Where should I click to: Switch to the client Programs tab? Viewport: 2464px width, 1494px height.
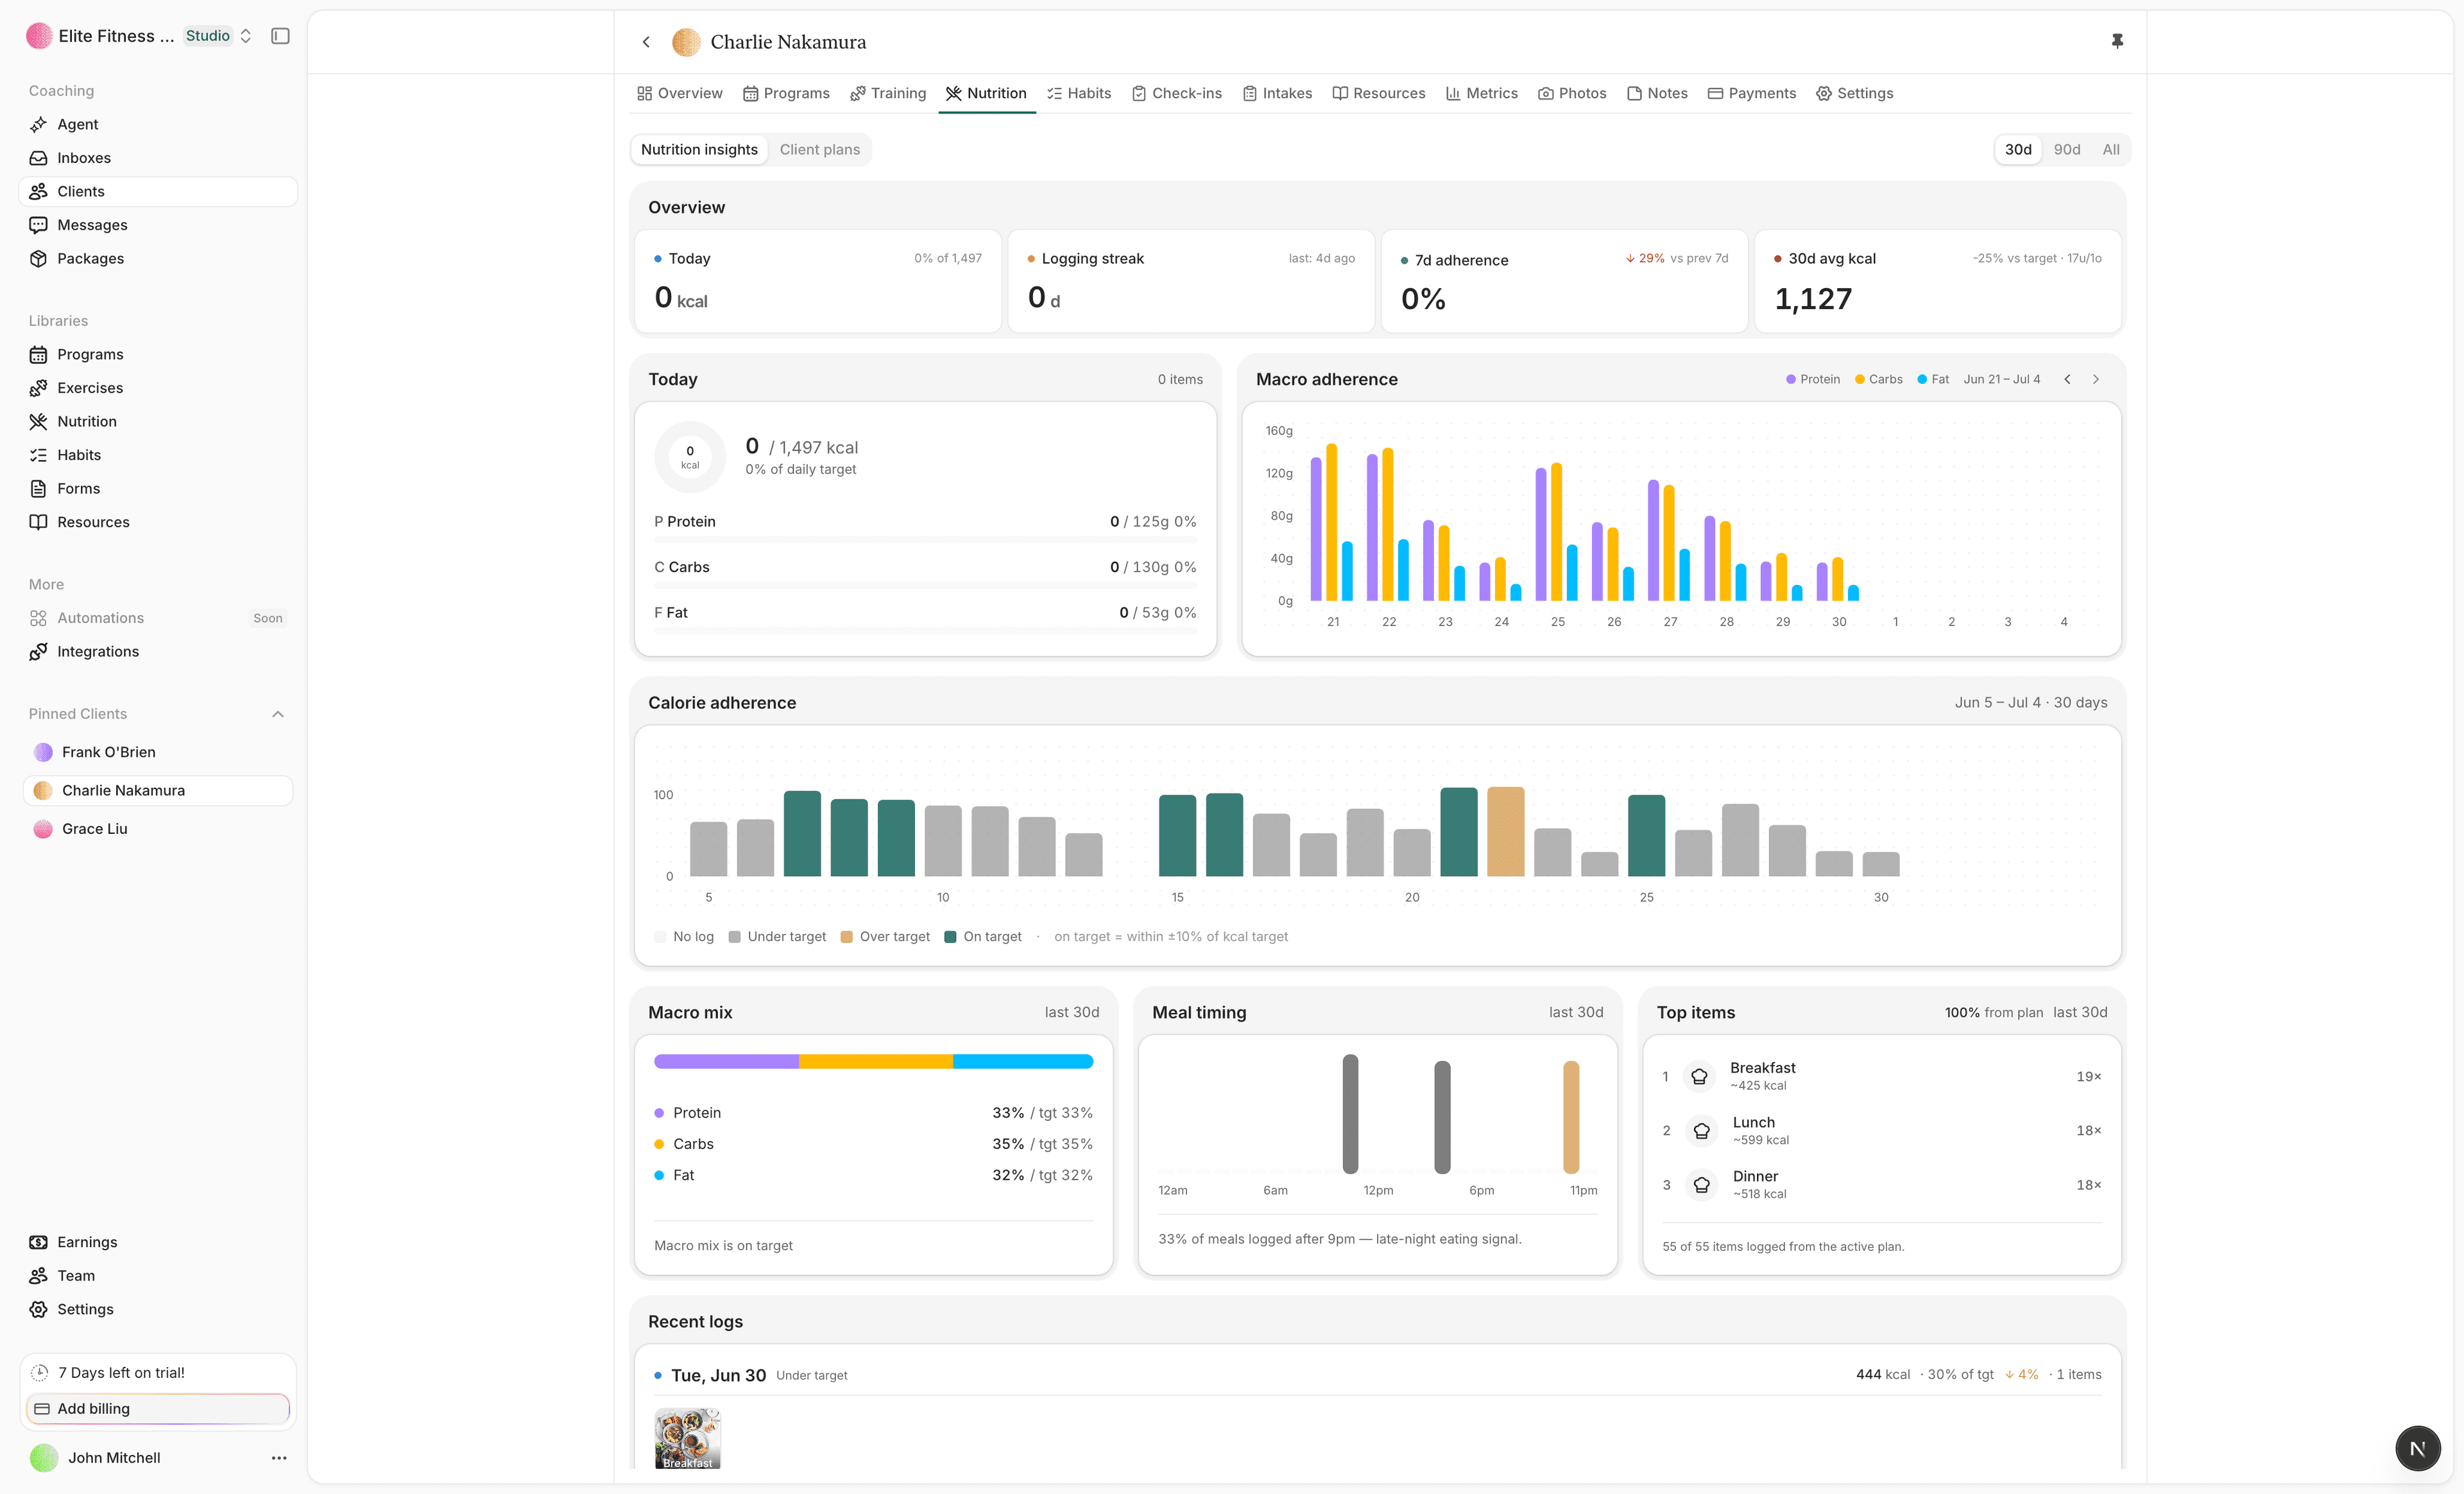tap(786, 93)
